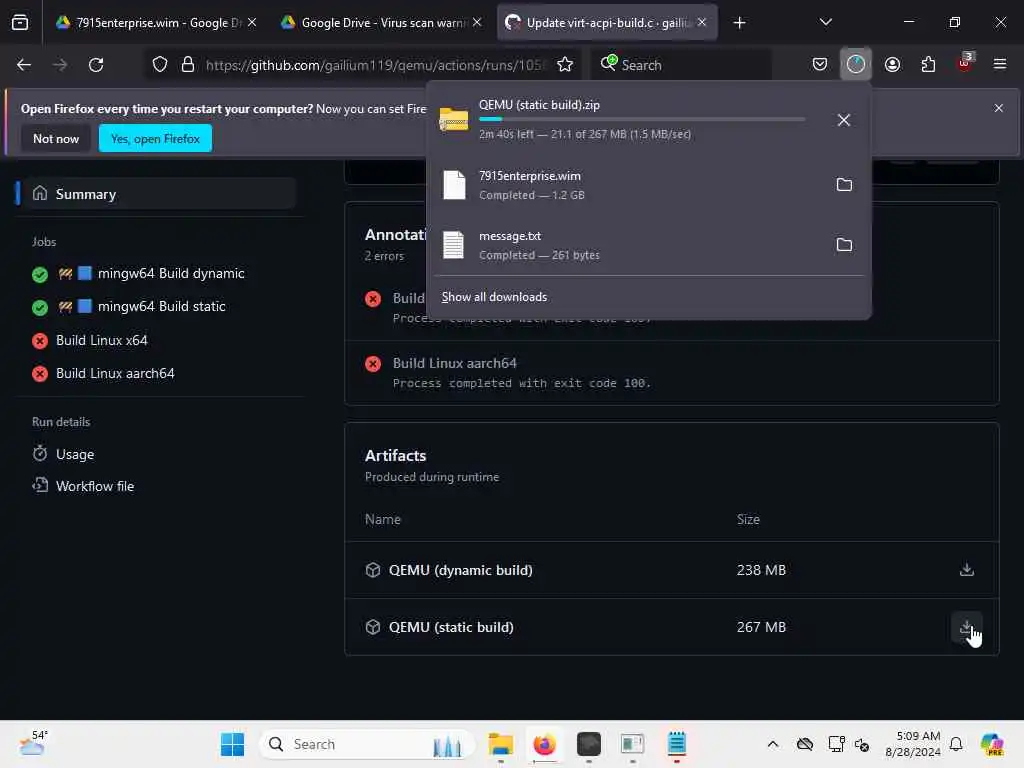1024x768 pixels.
Task: Open File Explorer from taskbar
Action: tap(501, 744)
